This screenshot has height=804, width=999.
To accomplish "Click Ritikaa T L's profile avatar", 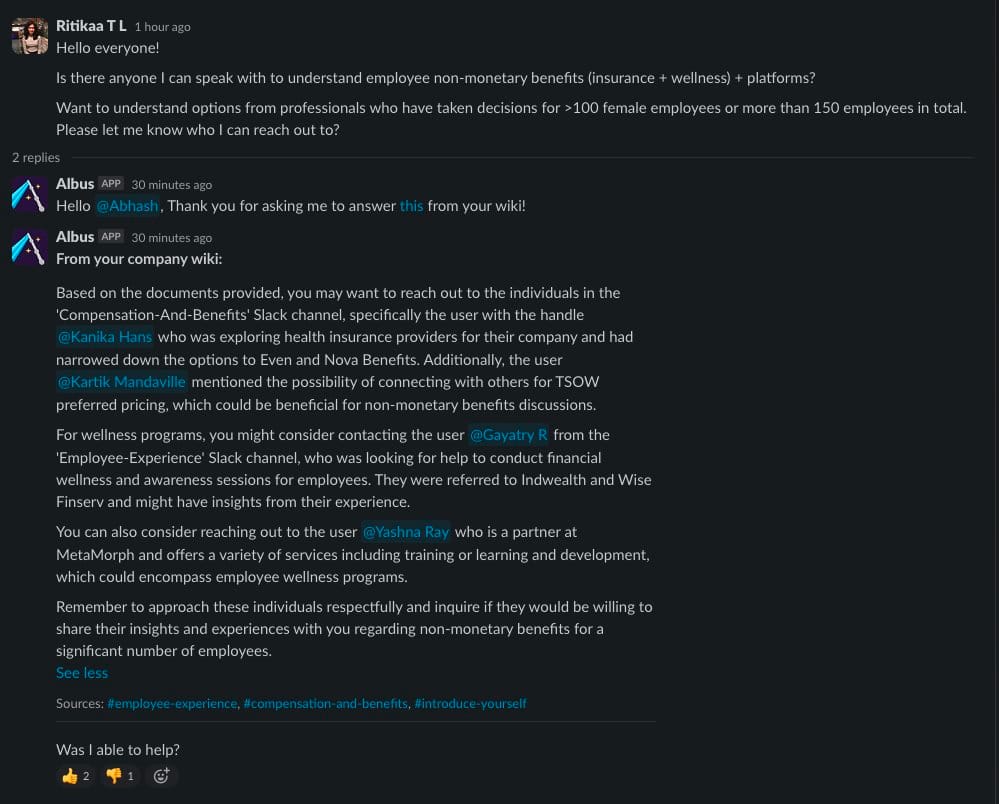I will [x=29, y=36].
